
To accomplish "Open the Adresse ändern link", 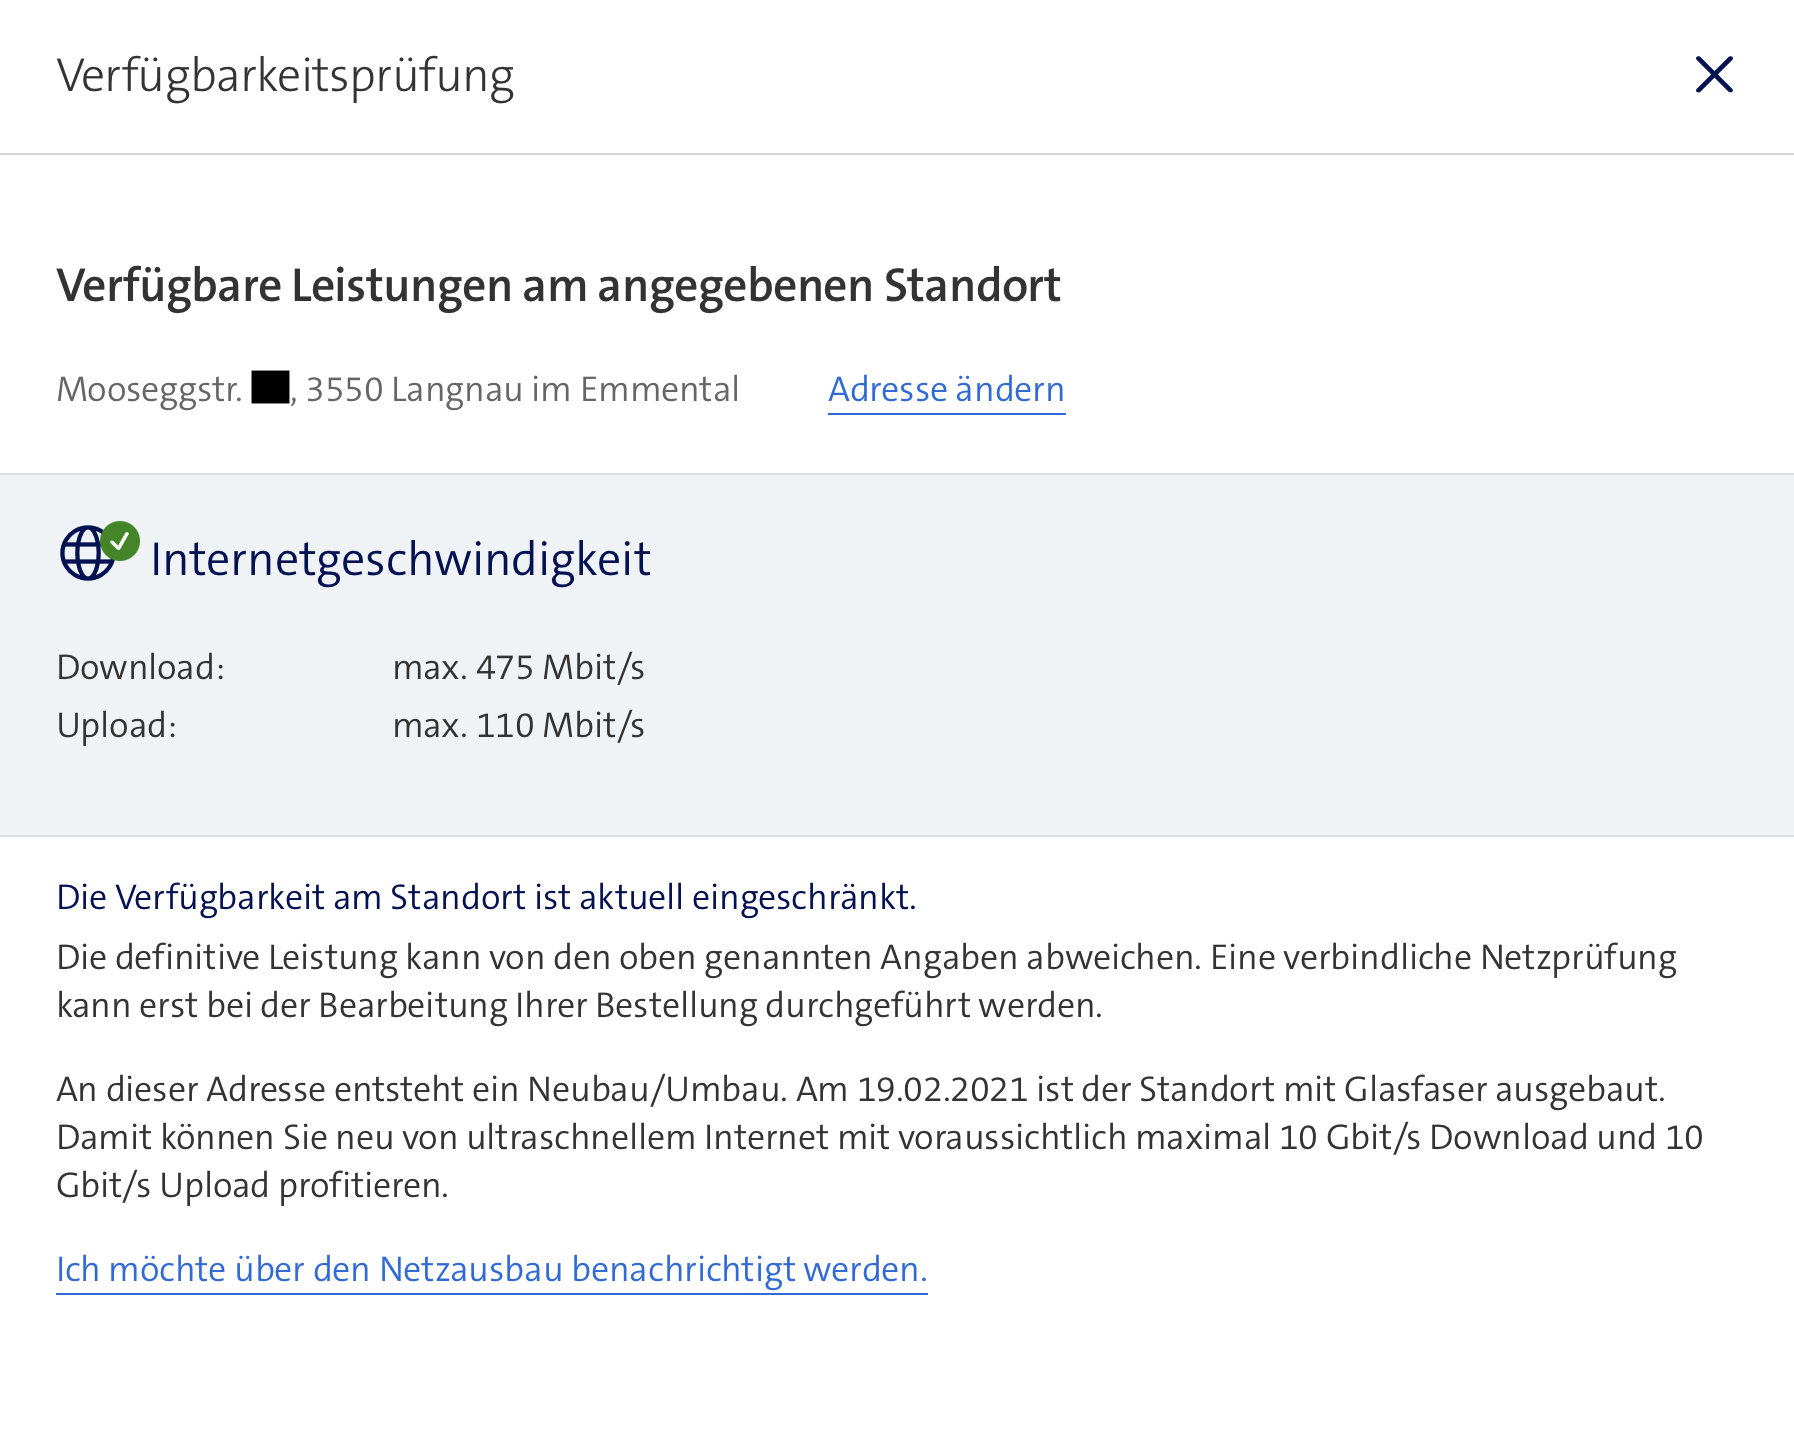I will [x=945, y=390].
